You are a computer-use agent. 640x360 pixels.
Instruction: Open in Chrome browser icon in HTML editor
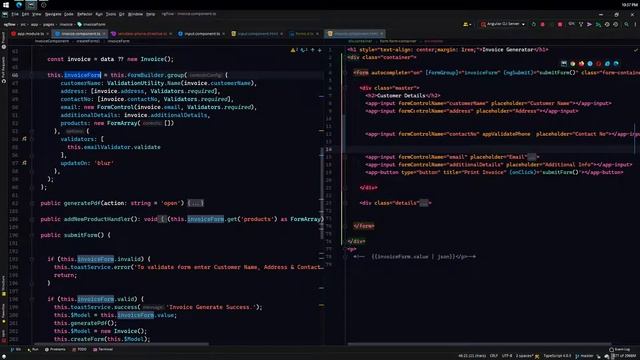[x=573, y=64]
